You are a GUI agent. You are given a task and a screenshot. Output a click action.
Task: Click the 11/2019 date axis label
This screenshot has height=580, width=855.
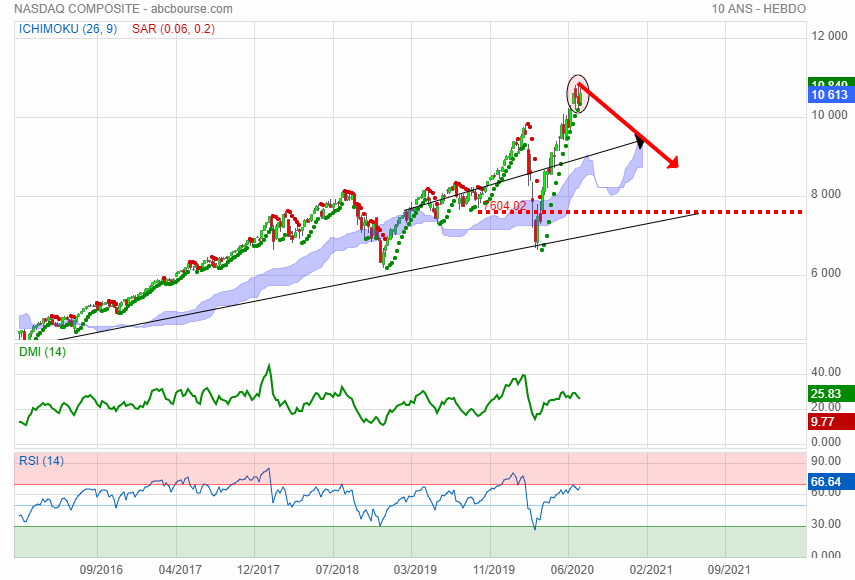494,570
